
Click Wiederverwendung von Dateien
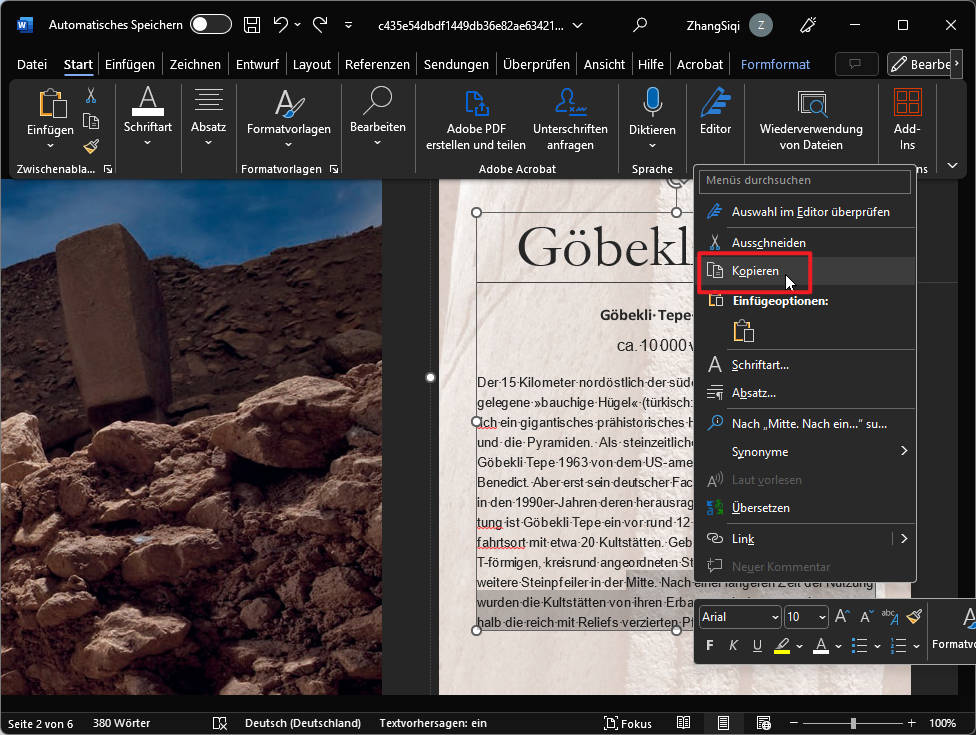click(x=811, y=120)
